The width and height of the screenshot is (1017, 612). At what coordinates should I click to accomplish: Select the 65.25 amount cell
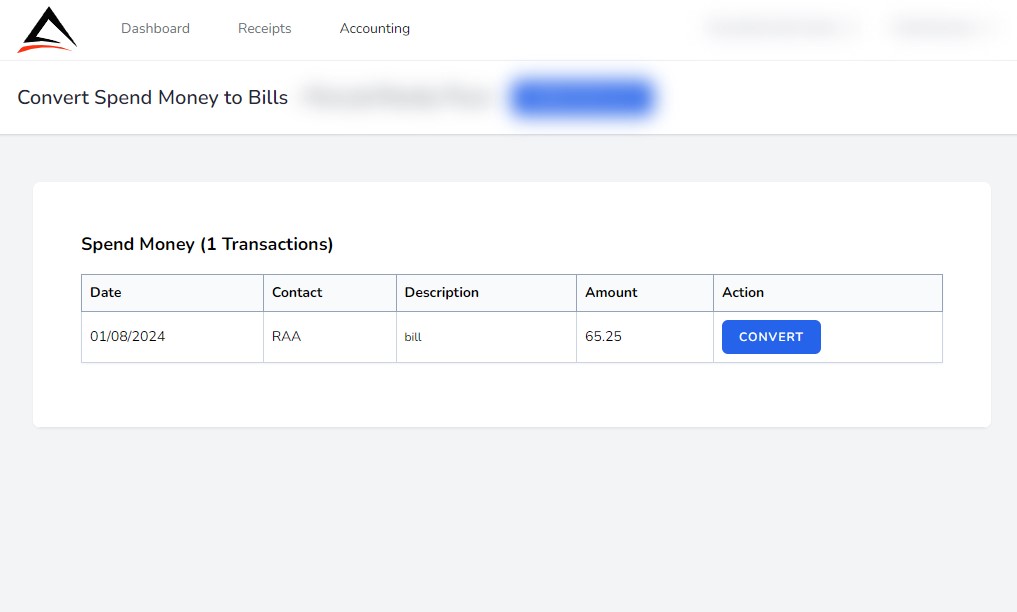(603, 337)
